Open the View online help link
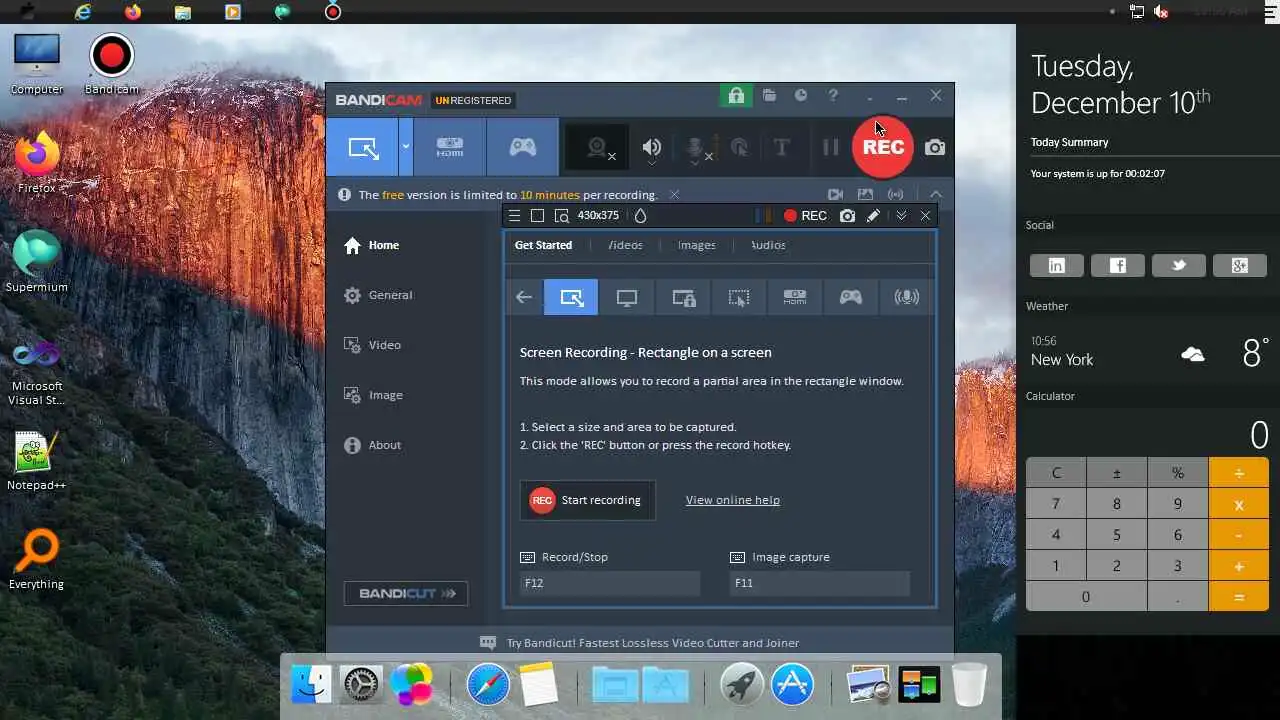The image size is (1280, 720). click(x=733, y=500)
